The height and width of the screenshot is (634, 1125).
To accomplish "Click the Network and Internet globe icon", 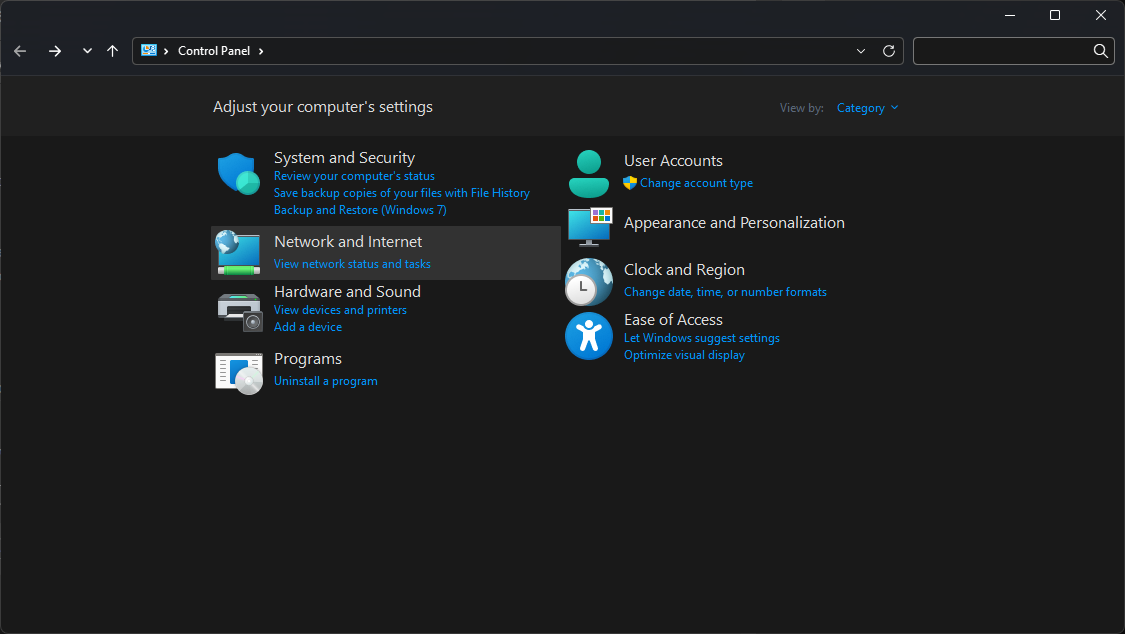I will [x=238, y=252].
